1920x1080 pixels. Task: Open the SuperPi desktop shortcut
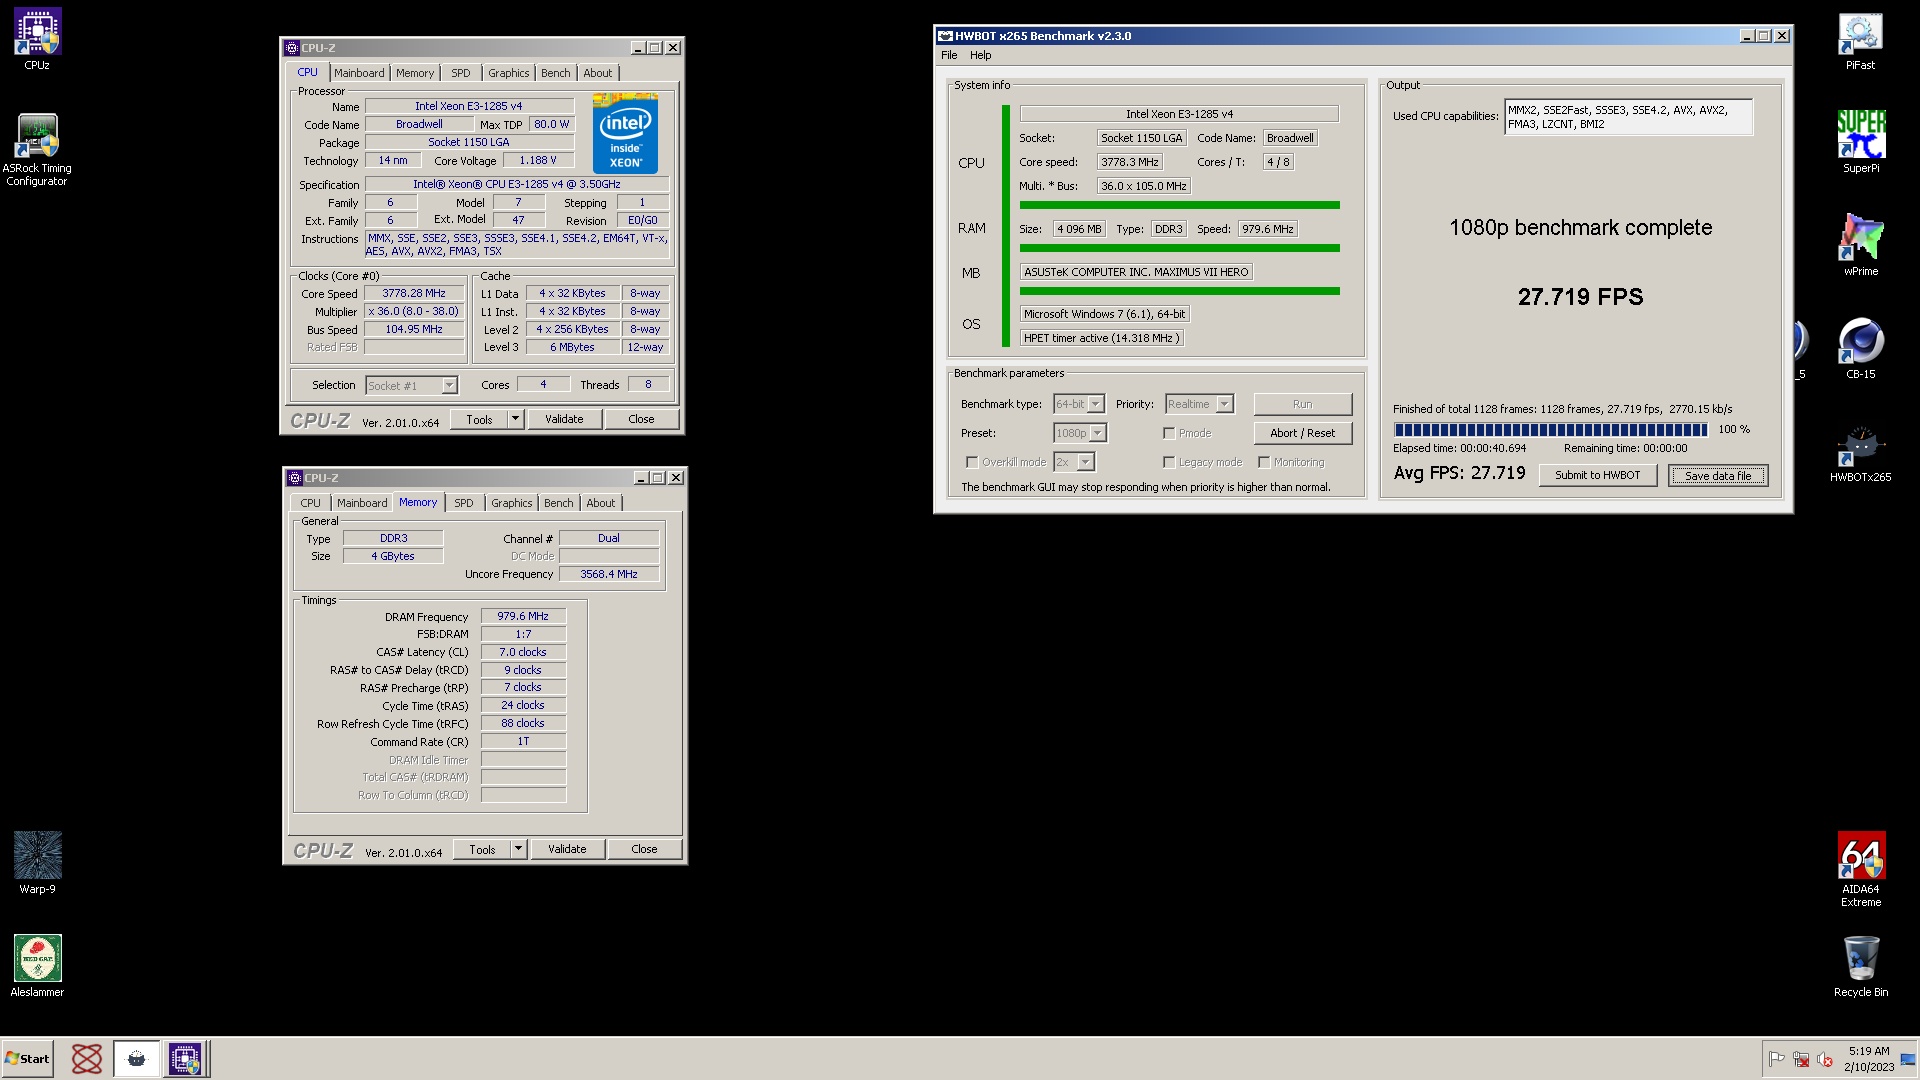(x=1860, y=142)
